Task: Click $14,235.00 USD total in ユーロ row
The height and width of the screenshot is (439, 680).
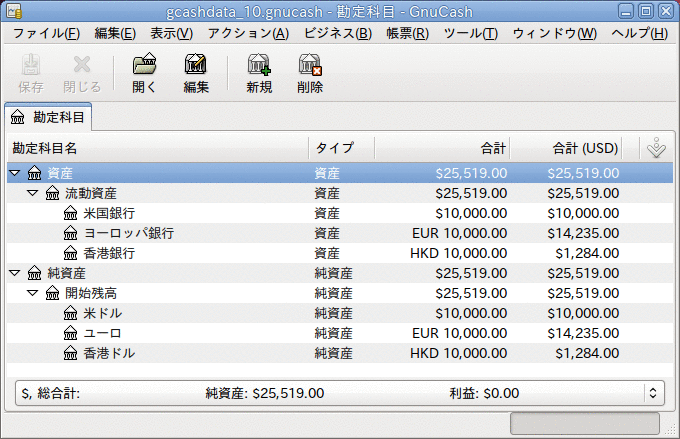Action: click(x=583, y=333)
